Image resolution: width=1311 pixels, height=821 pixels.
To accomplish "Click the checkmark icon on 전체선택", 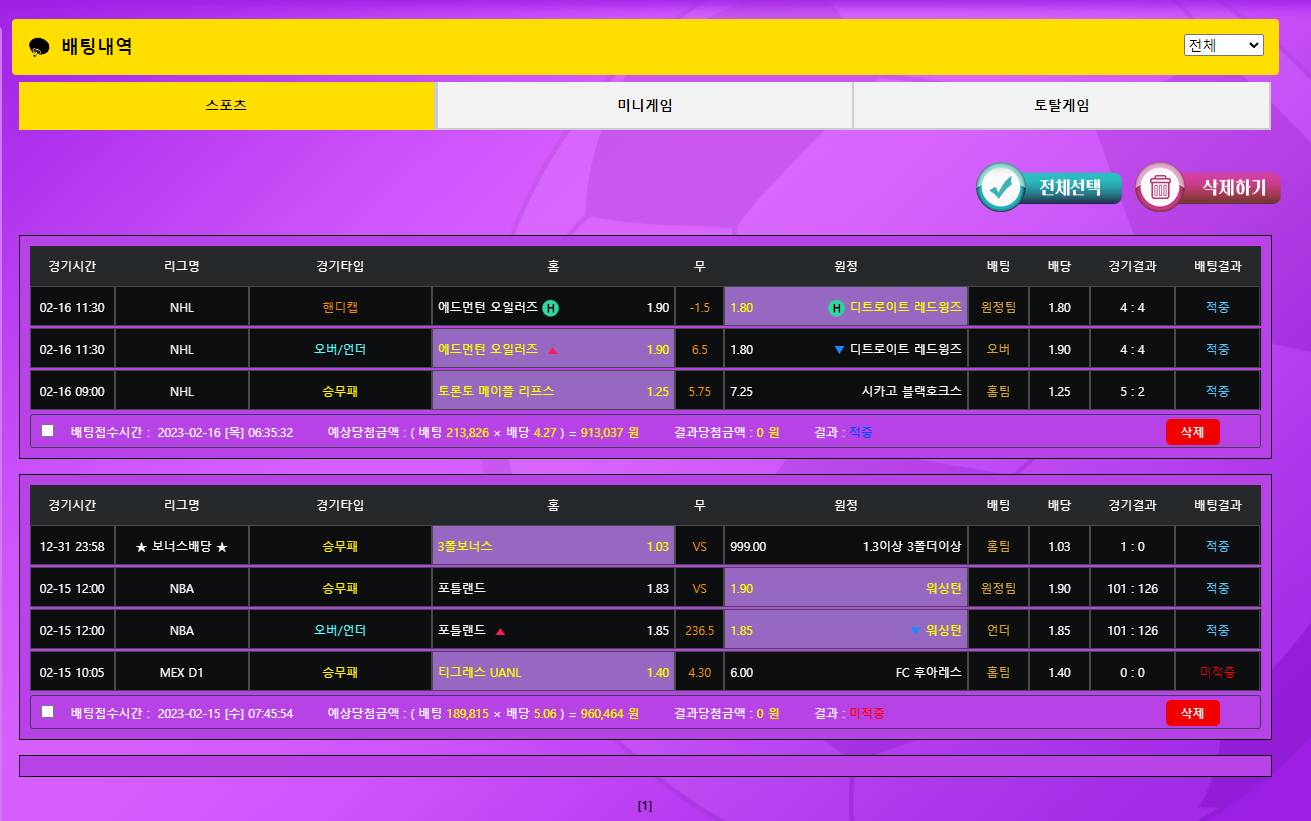I will (x=1001, y=187).
